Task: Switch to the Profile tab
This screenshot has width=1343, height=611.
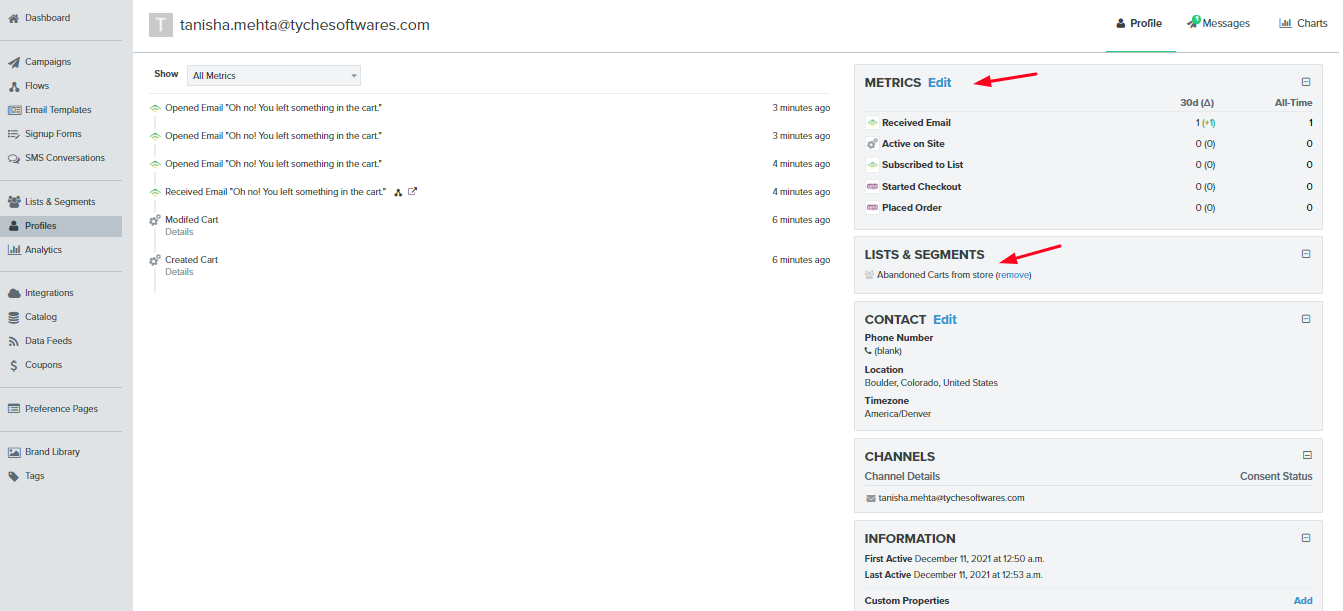Action: coord(1139,23)
